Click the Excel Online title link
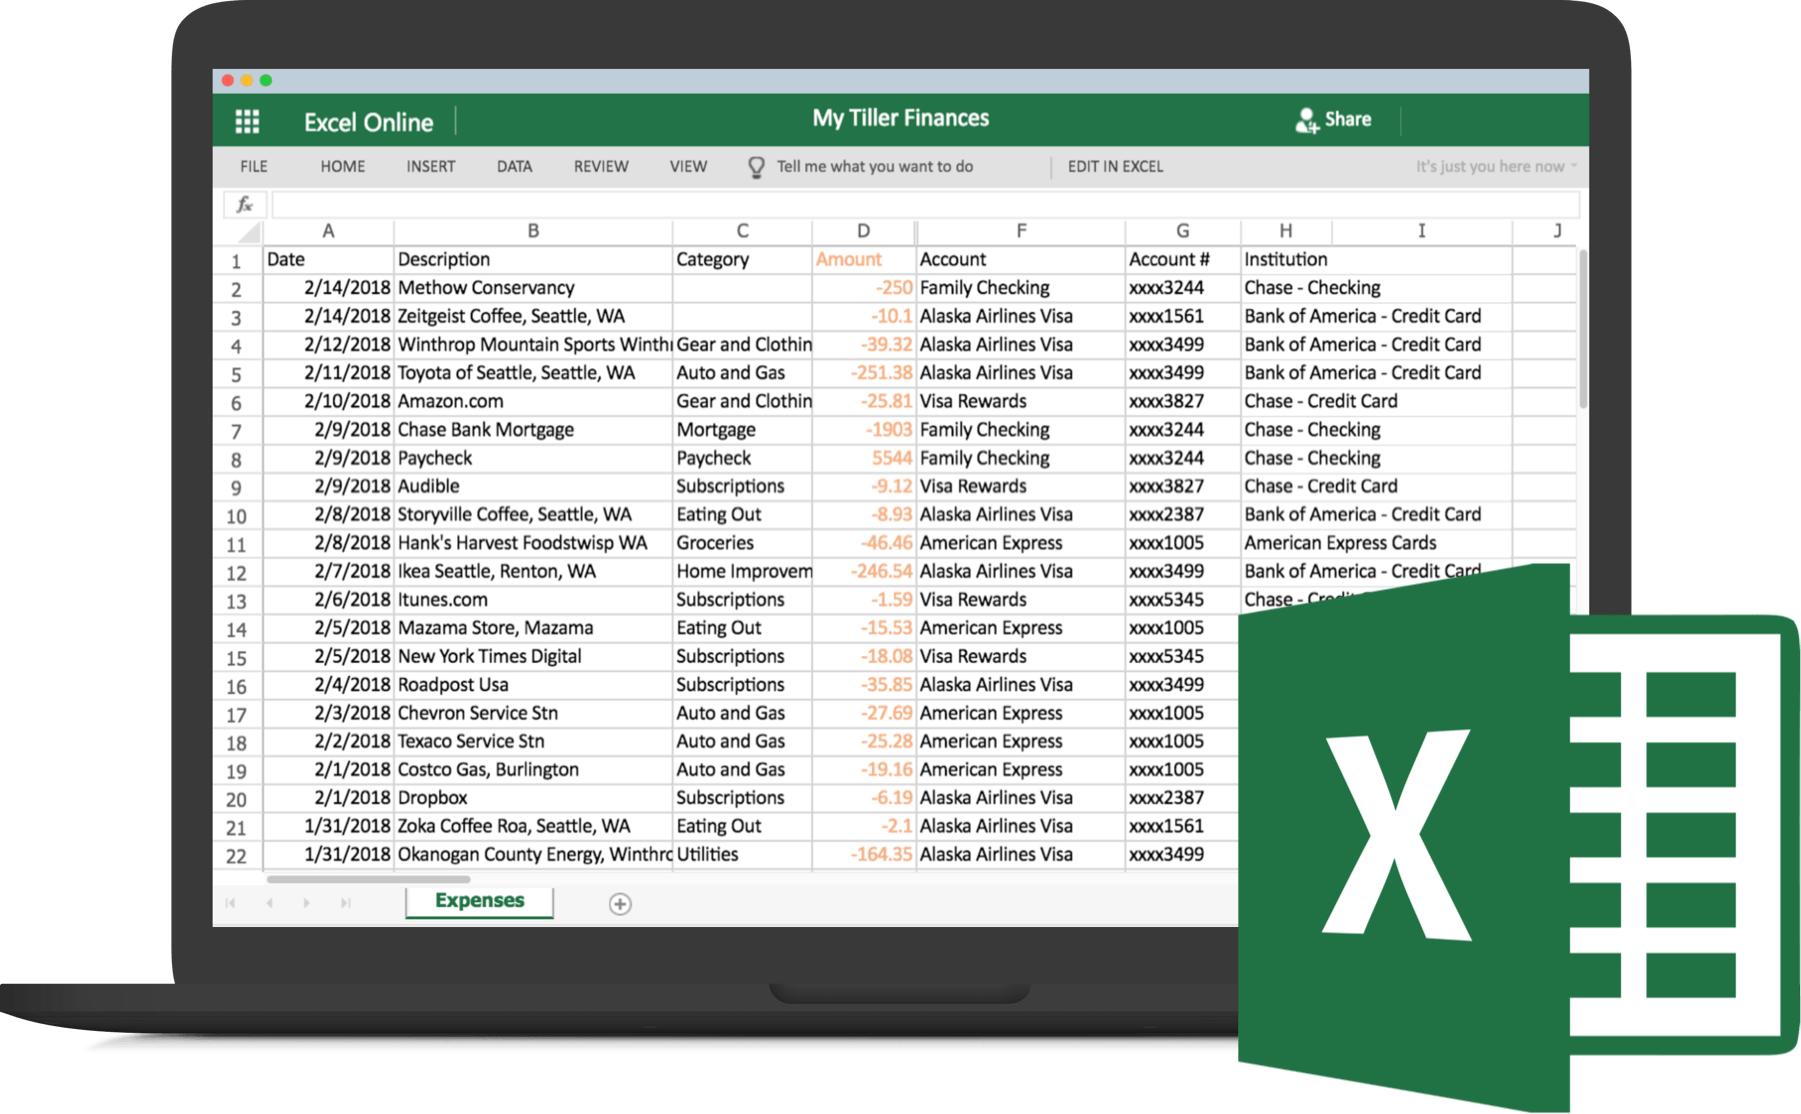The width and height of the screenshot is (1801, 1114). 368,122
